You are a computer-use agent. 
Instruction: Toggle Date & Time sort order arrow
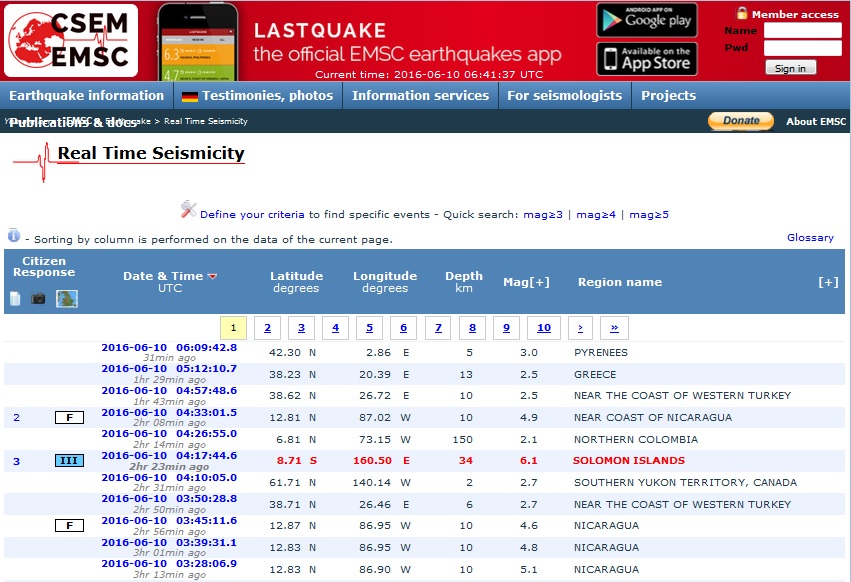(212, 277)
